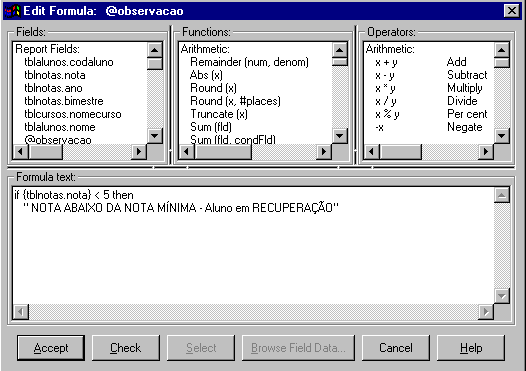
Task: Select the tblnotas.bimestre field
Action: [x=64, y=101]
